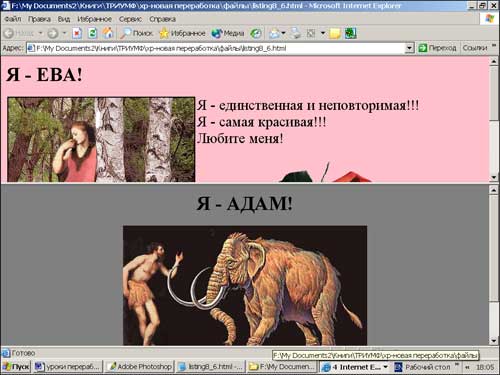Click the Mail toolbar icon
500x375 pixels.
coord(275,33)
